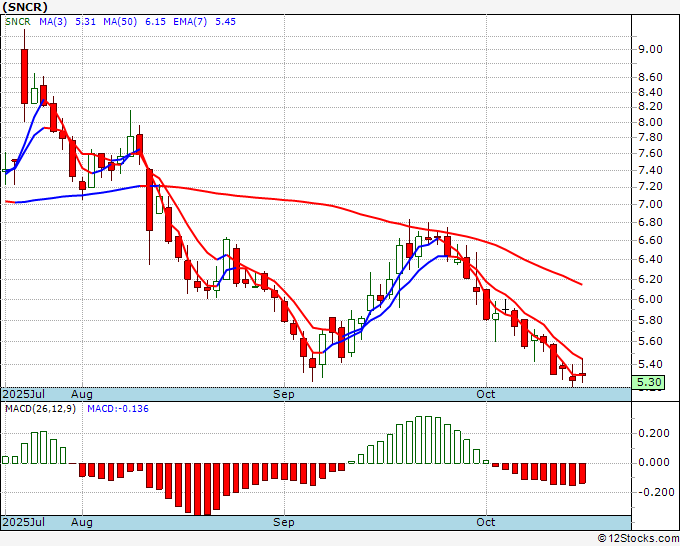This screenshot has width=680, height=546.
Task: Click the 0.000 MACD axis label
Action: pos(654,462)
